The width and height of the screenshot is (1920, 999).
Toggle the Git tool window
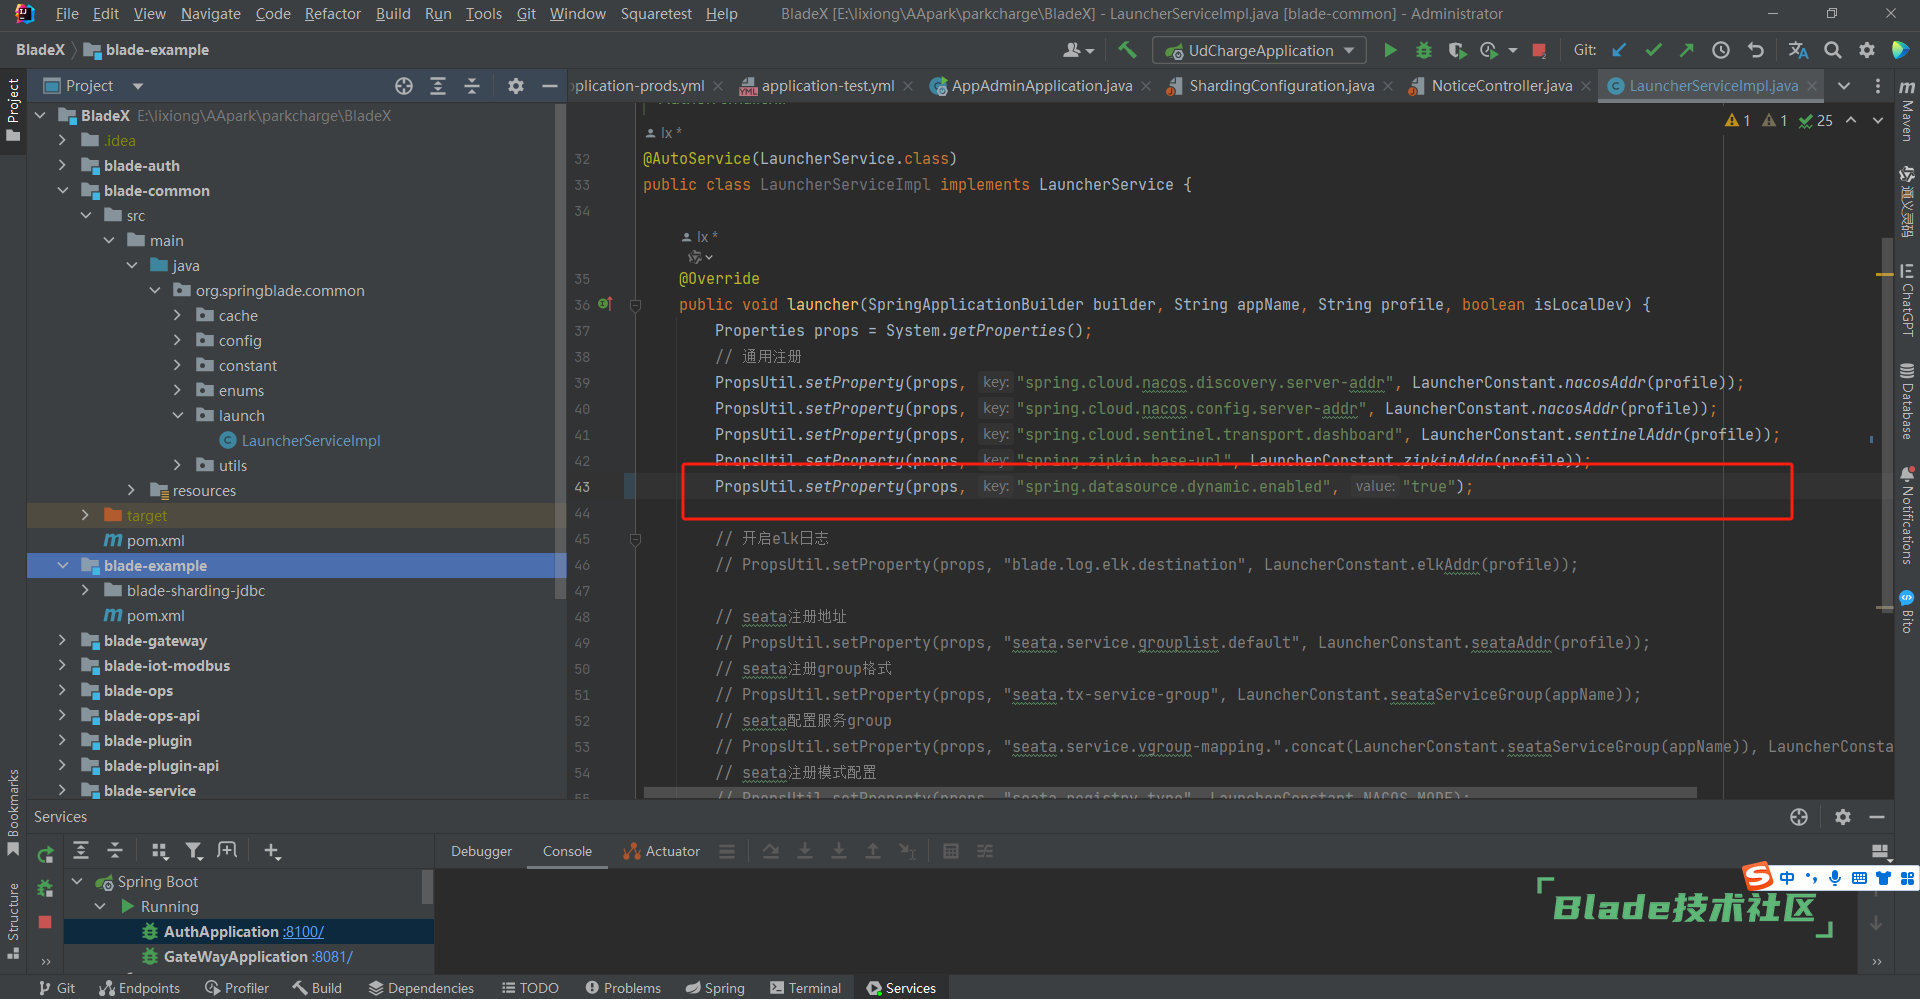[x=57, y=988]
